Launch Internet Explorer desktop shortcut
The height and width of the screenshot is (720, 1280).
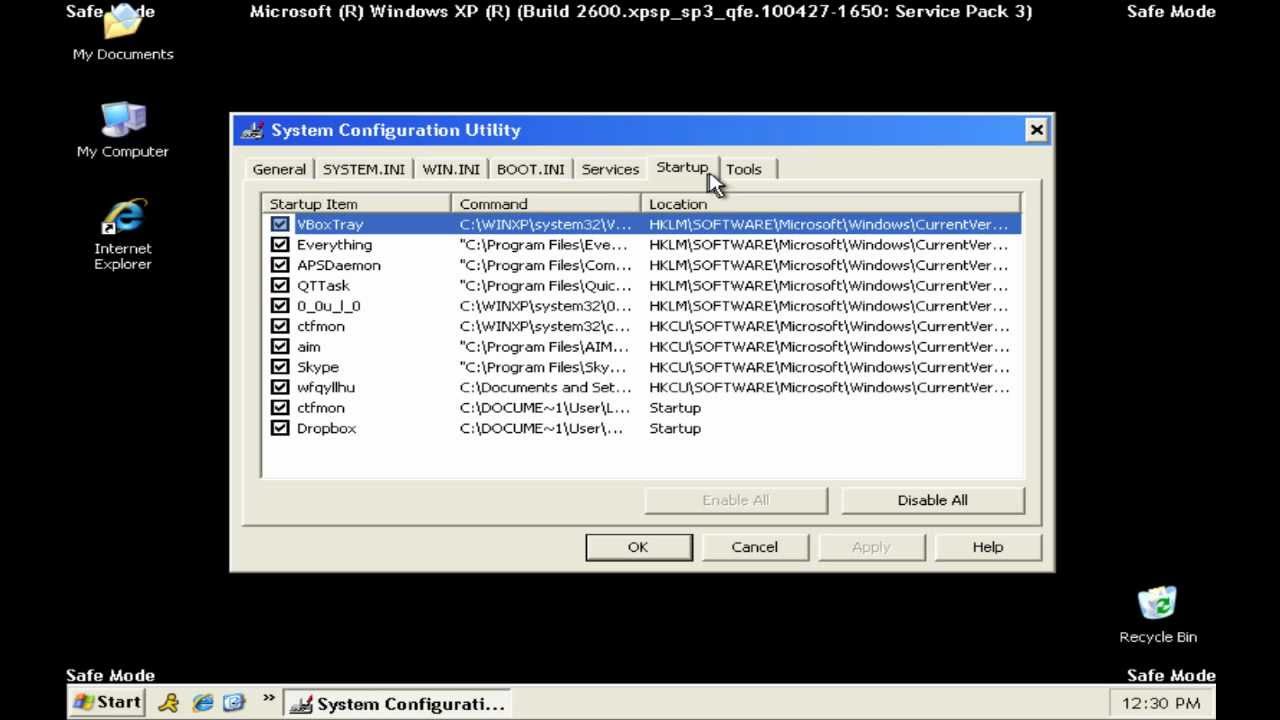point(123,235)
